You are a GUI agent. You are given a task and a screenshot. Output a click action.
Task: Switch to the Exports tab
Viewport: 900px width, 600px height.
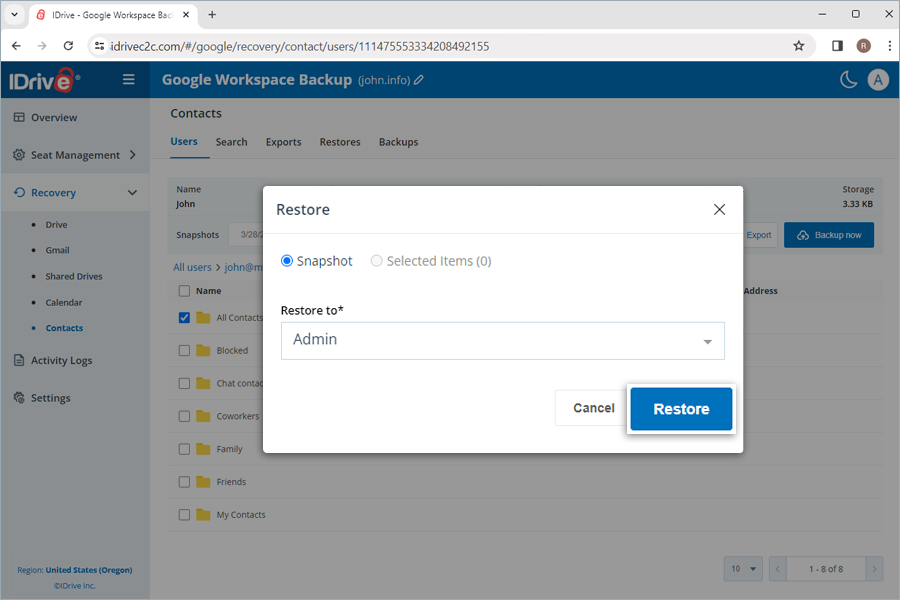(x=284, y=142)
